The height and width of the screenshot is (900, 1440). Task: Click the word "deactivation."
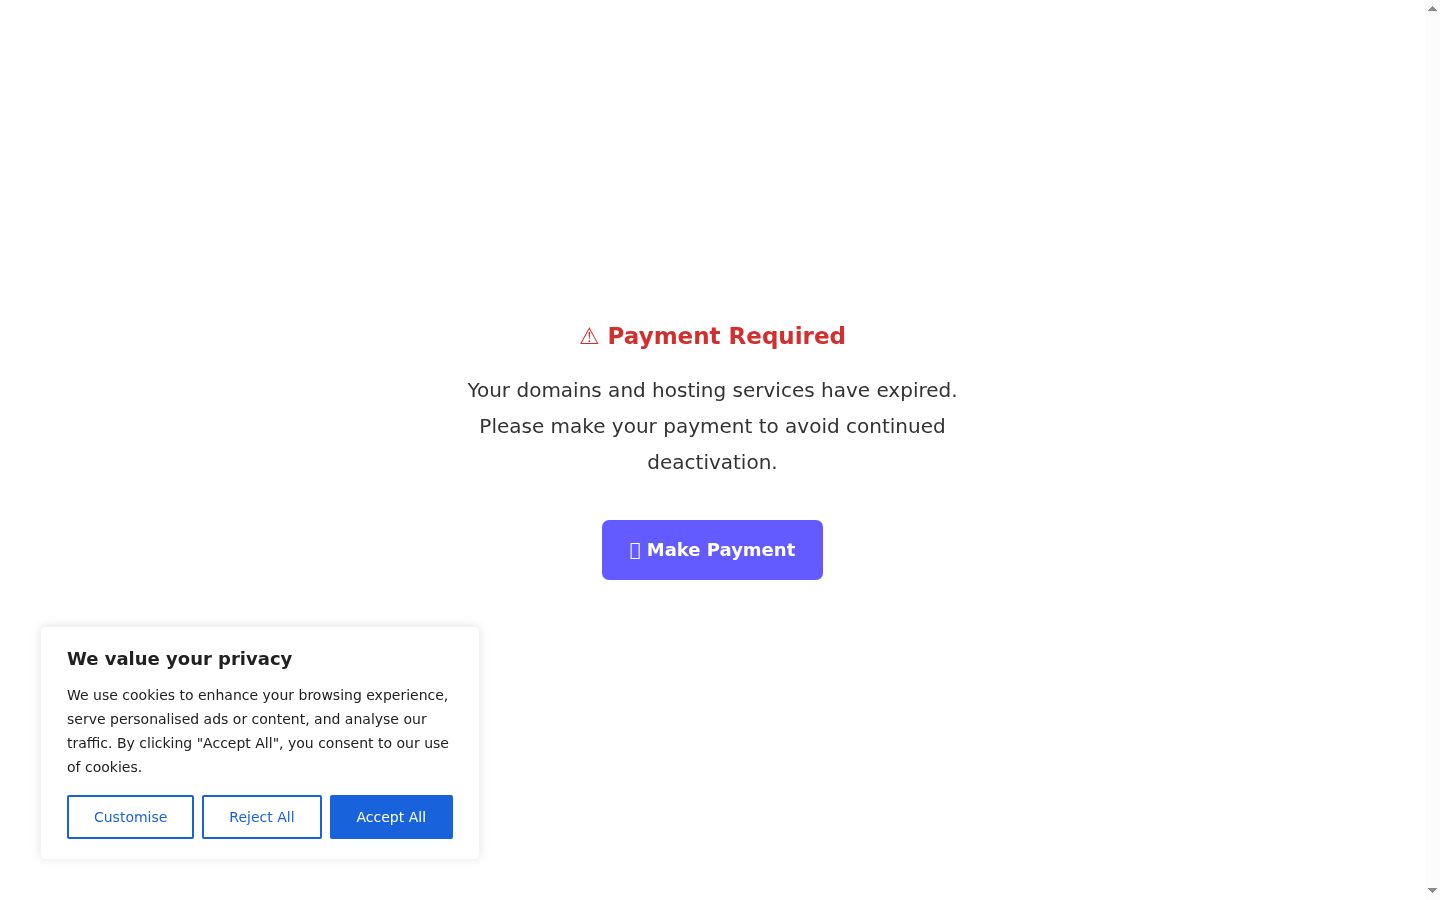pos(712,462)
